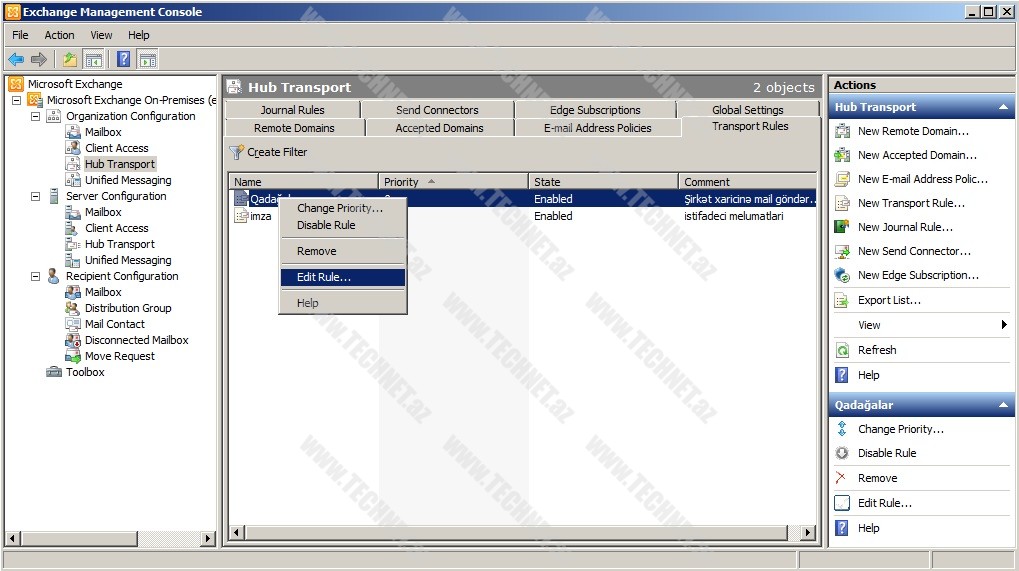The width and height of the screenshot is (1019, 571).
Task: Open the Action menu in menu bar
Action: (59, 35)
